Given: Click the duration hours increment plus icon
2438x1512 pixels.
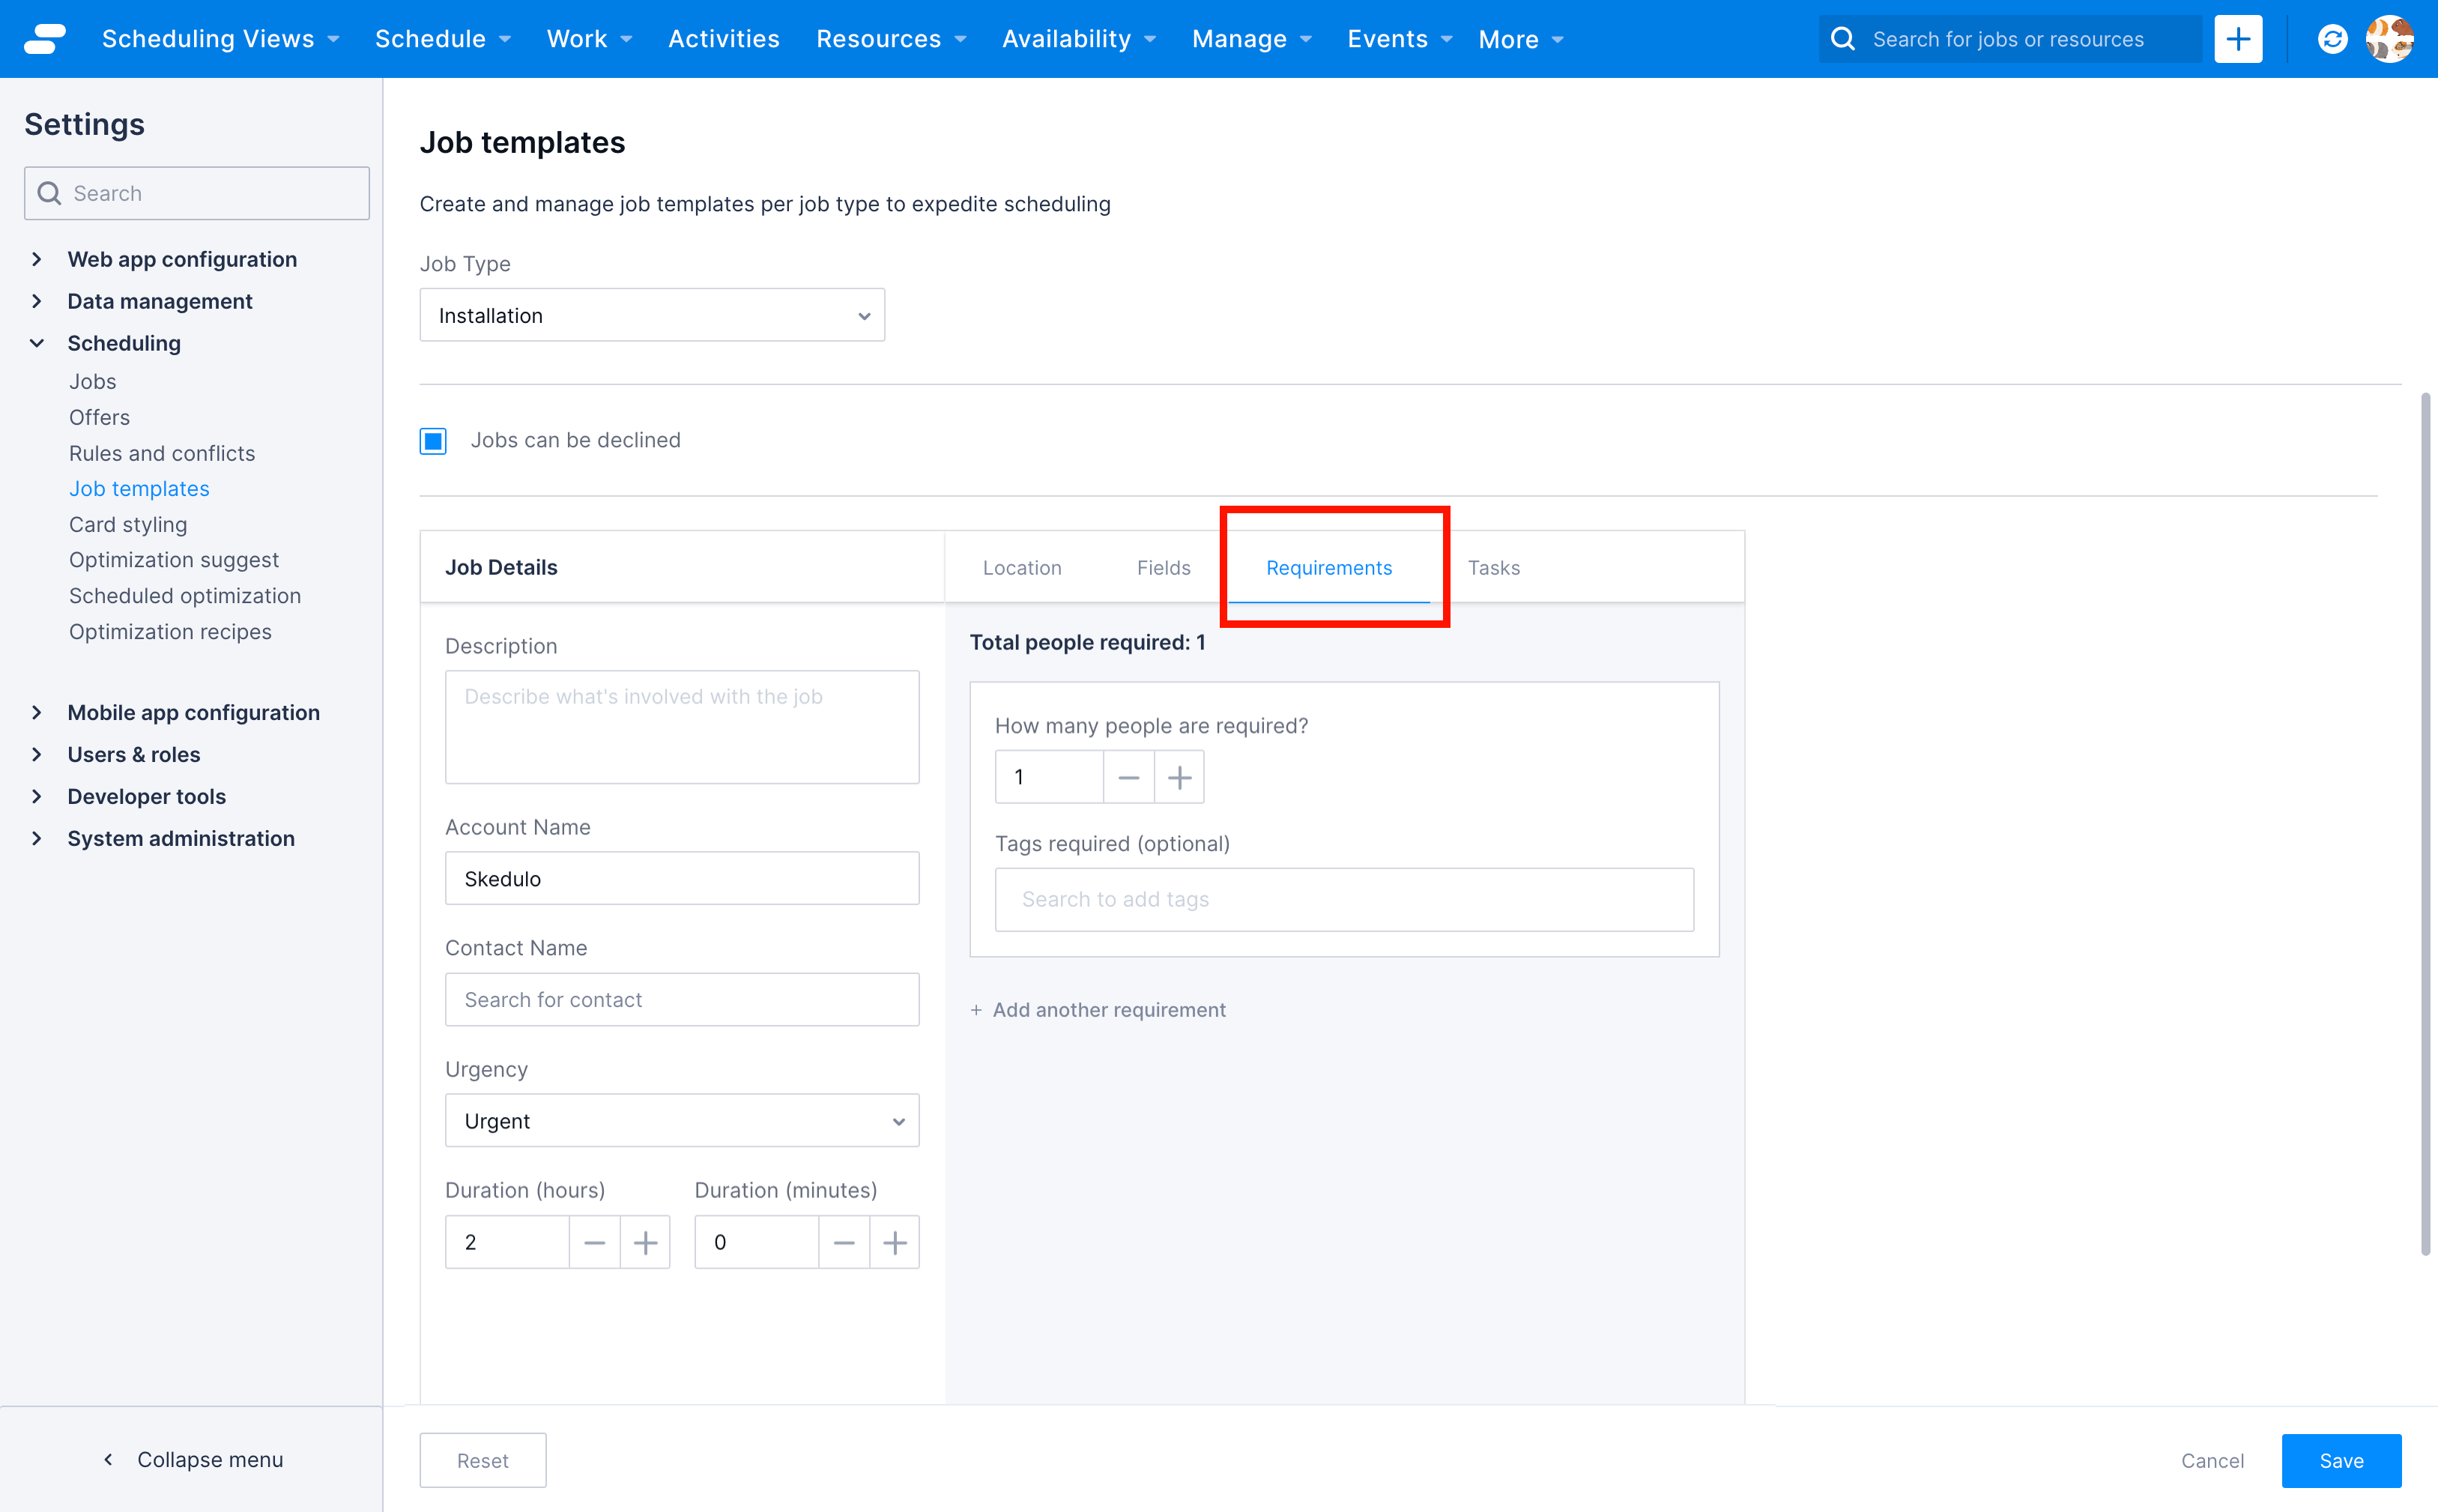Looking at the screenshot, I should coord(644,1242).
